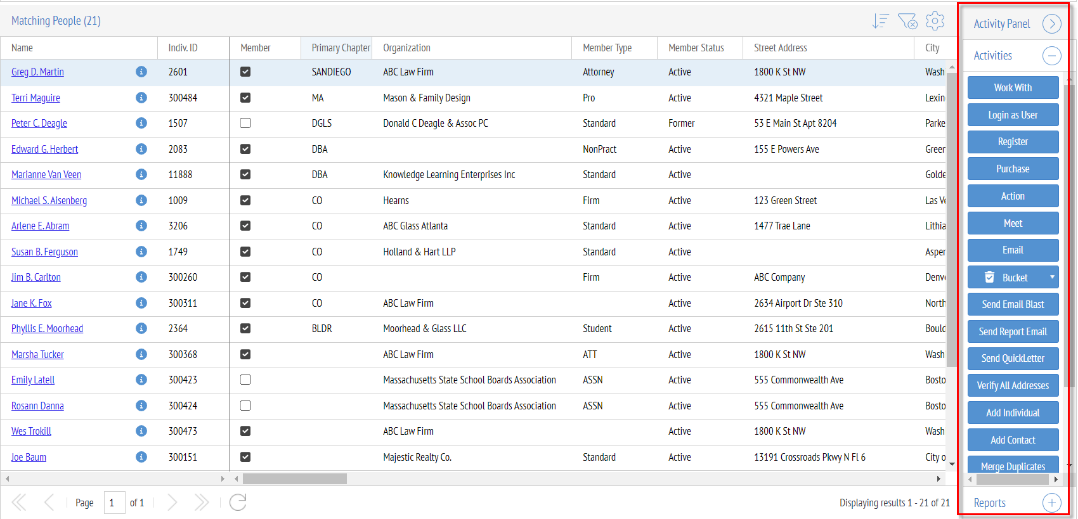Click the Purchase button
The image size is (1078, 519).
point(1013,169)
